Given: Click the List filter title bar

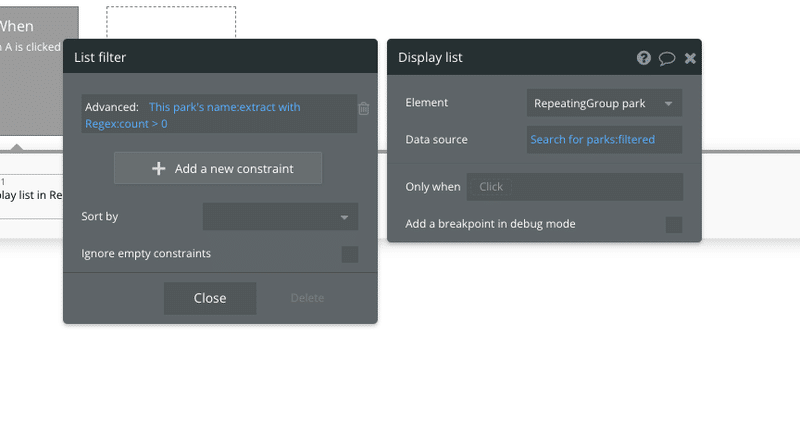Looking at the screenshot, I should coord(220,58).
